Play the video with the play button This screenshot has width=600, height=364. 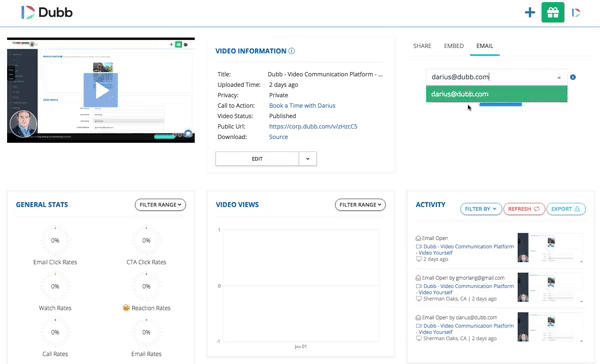(101, 90)
